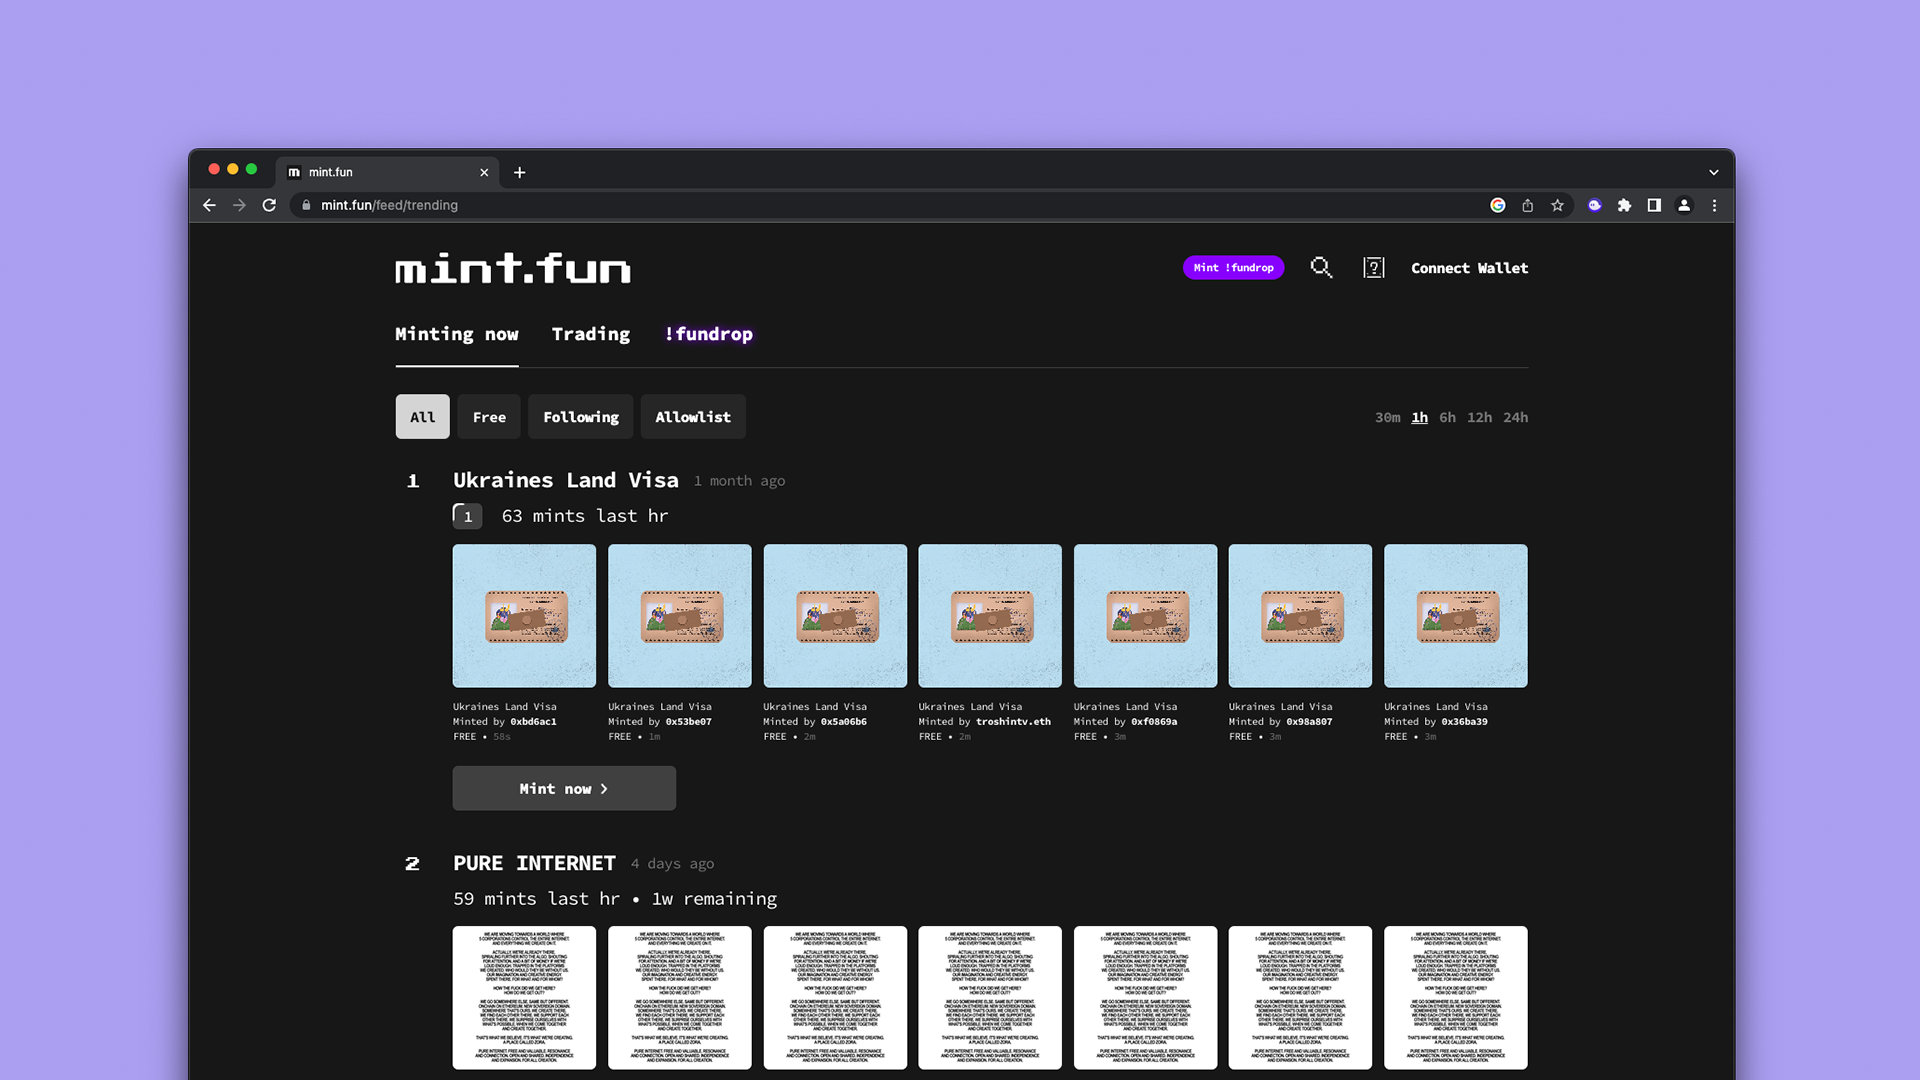The width and height of the screenshot is (1920, 1080).
Task: Open the !fundrop section
Action: tap(709, 334)
